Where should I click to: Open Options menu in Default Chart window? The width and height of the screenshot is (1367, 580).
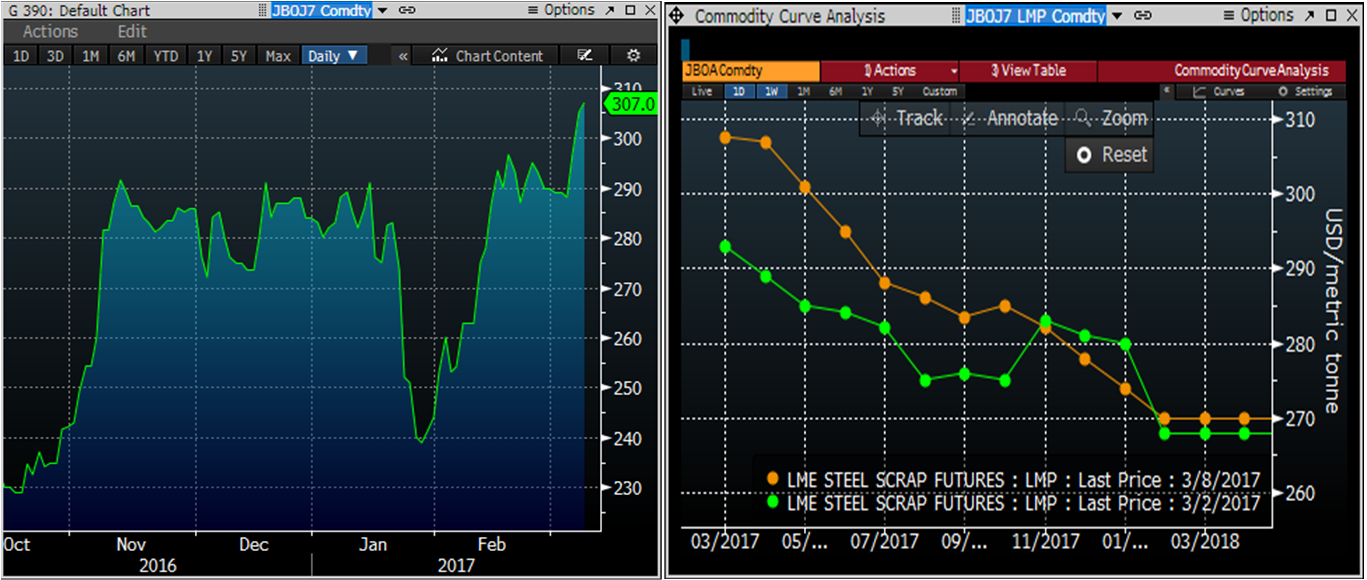(x=562, y=10)
